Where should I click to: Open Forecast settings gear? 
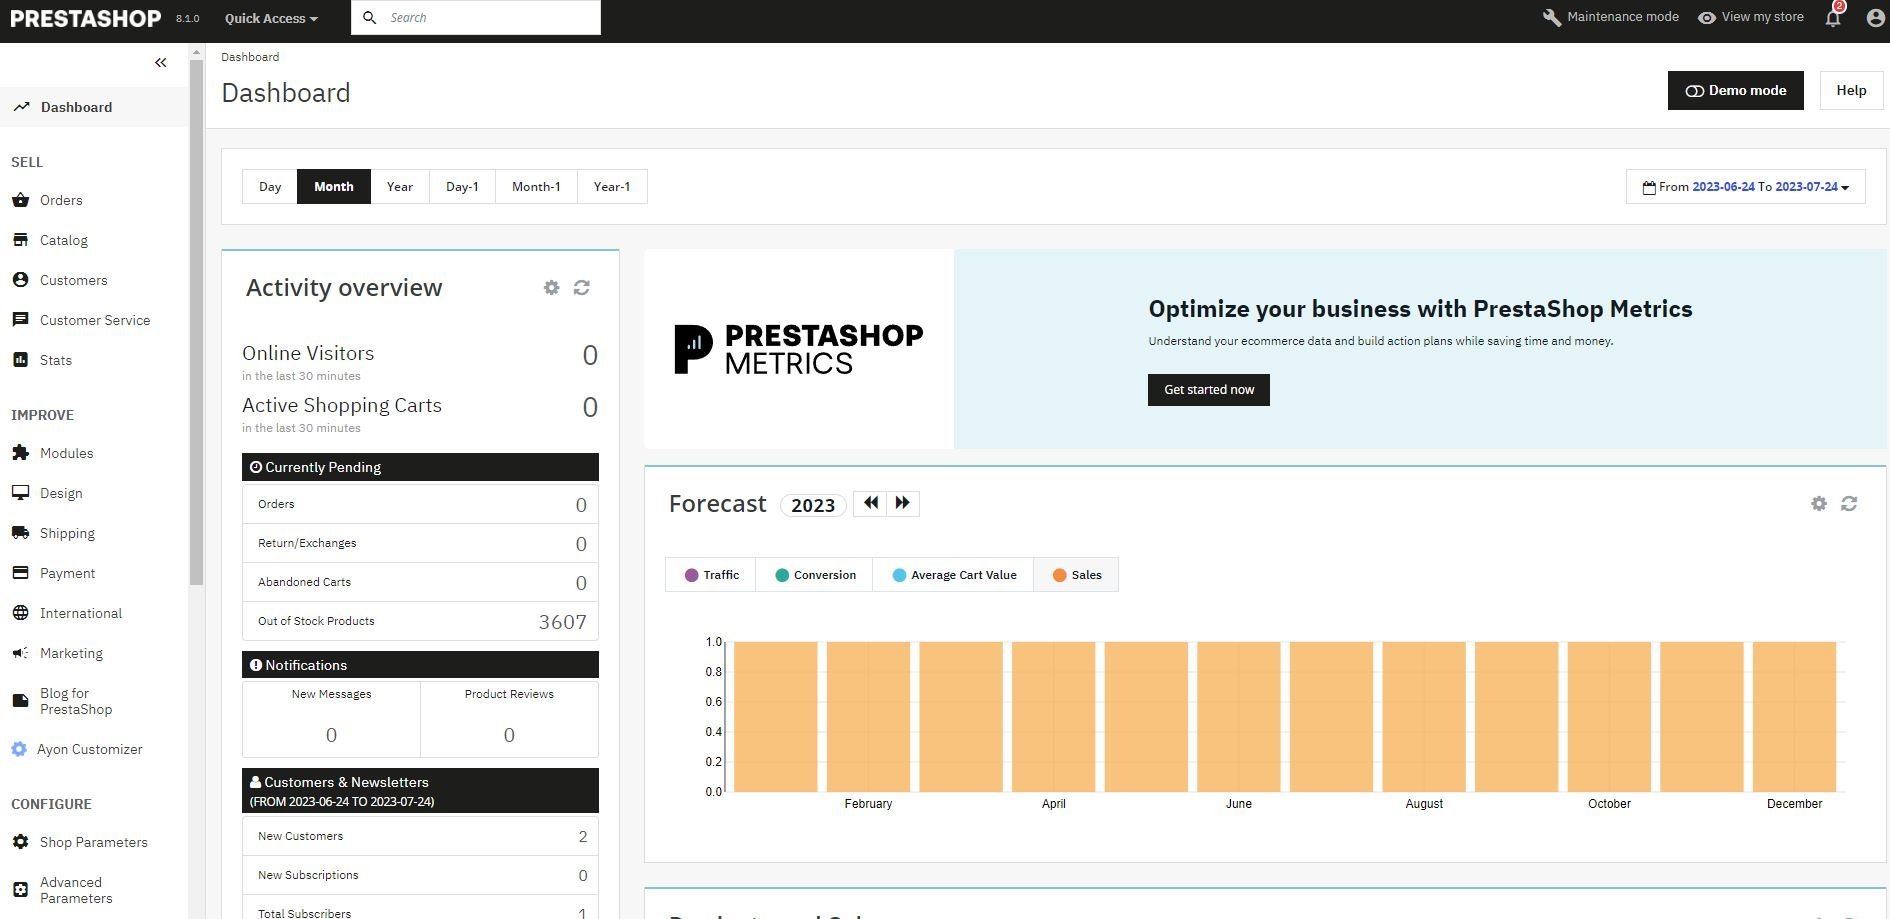(1819, 504)
